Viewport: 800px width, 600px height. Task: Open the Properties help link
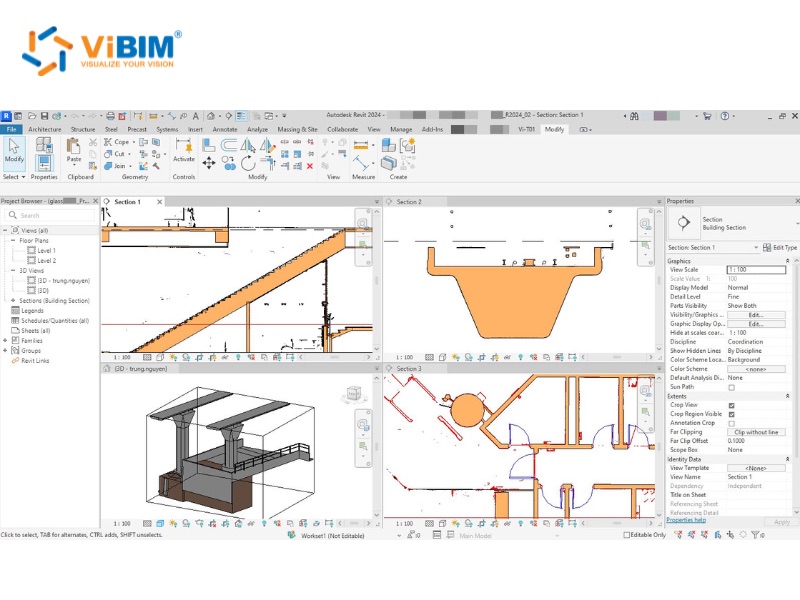[x=686, y=520]
